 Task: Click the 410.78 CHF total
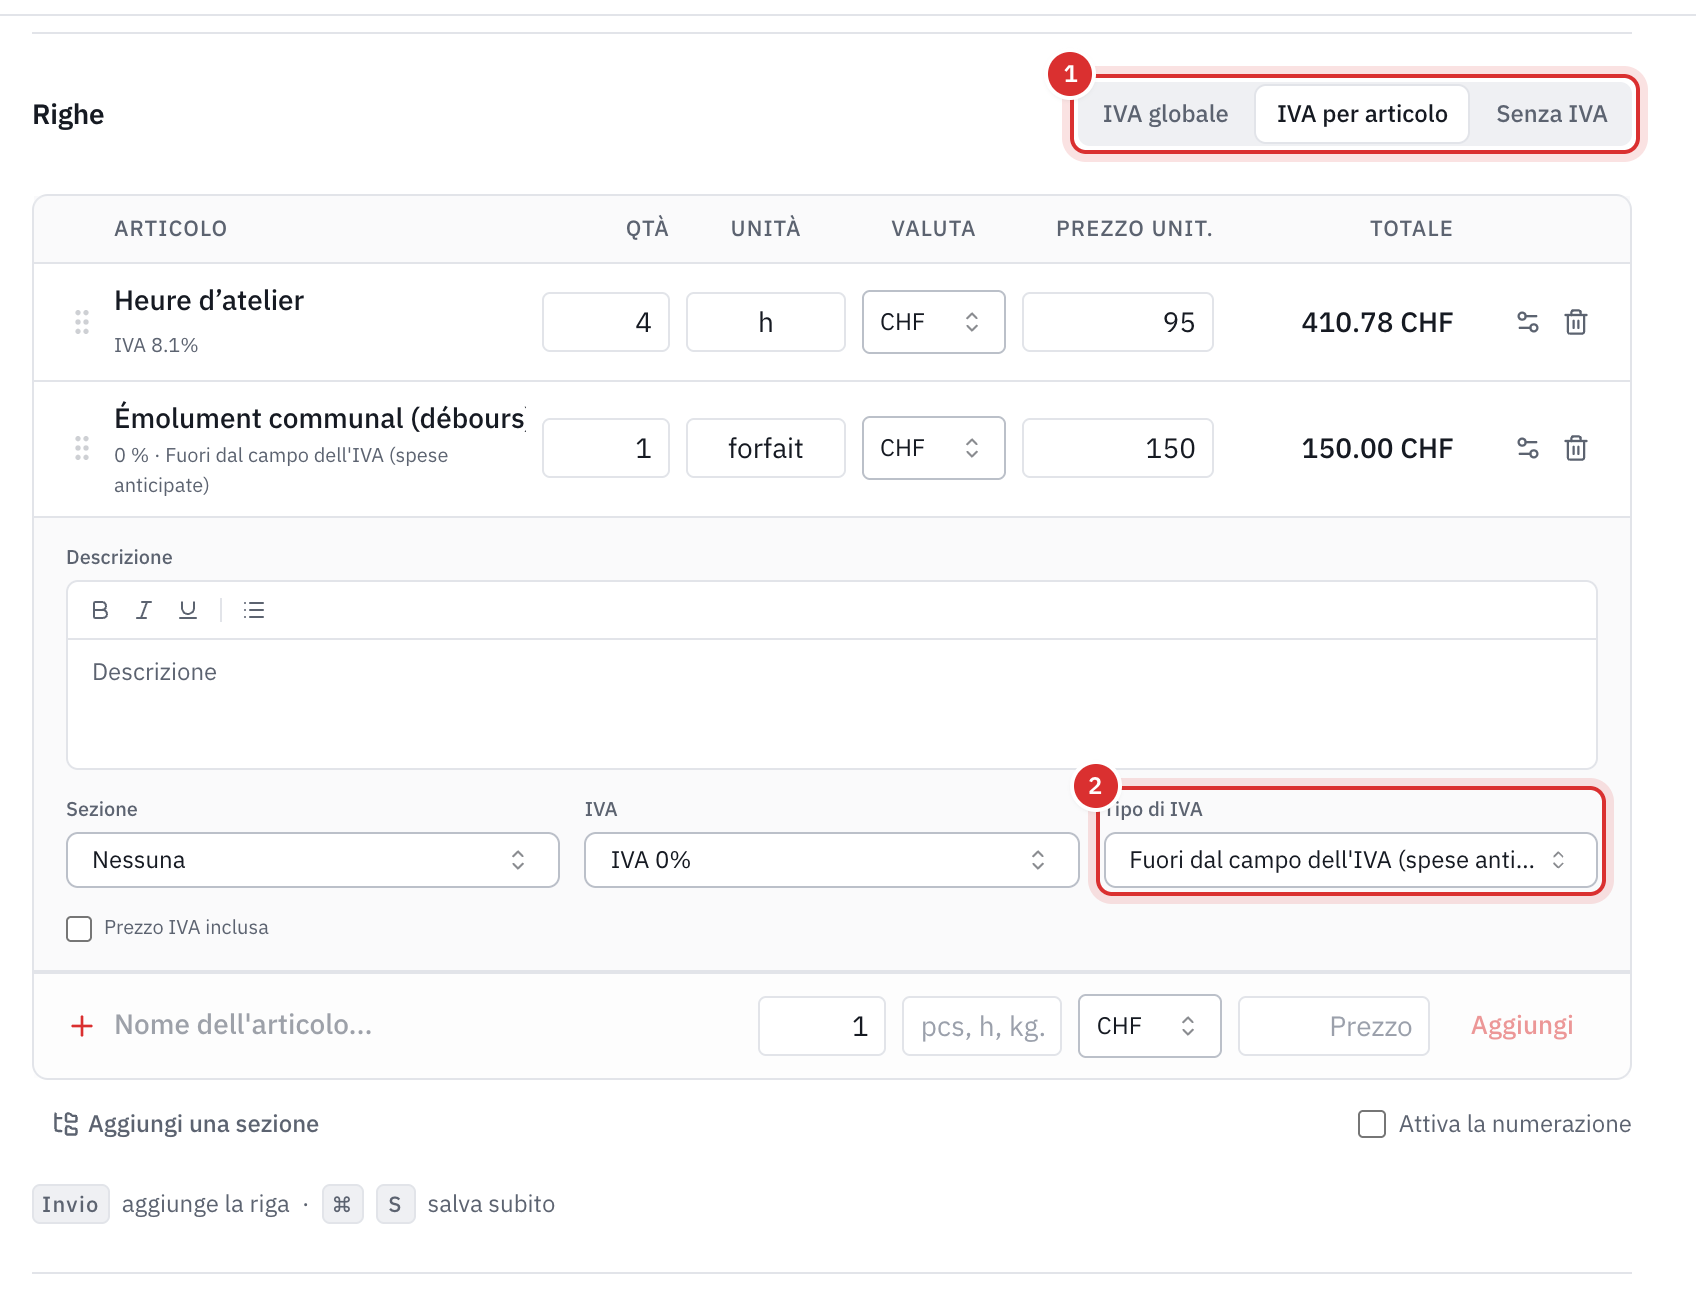click(x=1377, y=322)
